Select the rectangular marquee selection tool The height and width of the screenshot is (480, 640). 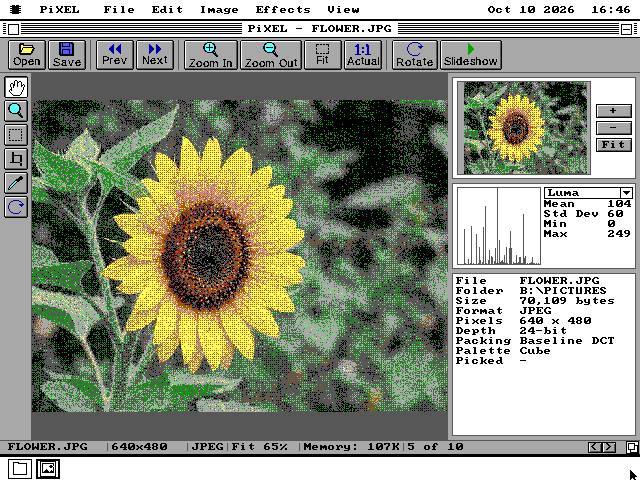(x=16, y=135)
